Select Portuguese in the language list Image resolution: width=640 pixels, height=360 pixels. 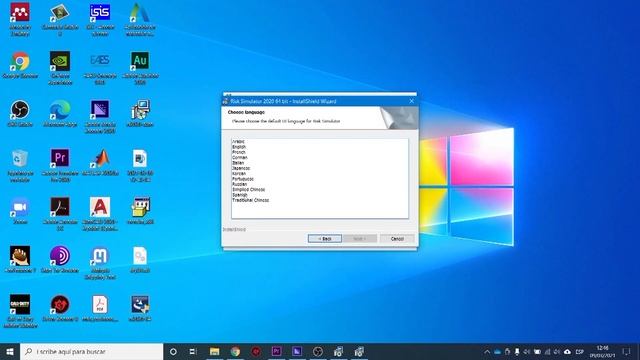coord(243,179)
